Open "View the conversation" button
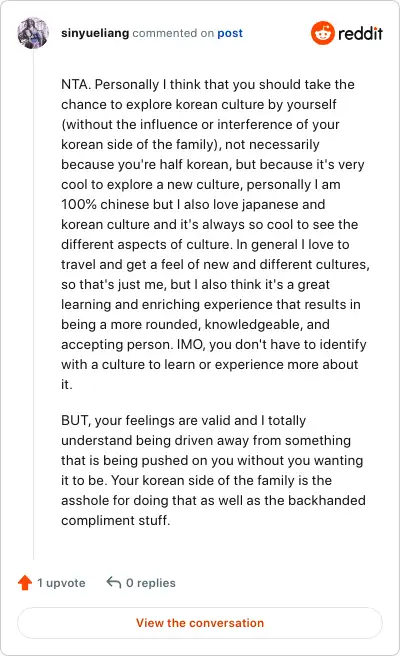Viewport: 400px width, 656px height. pos(200,623)
